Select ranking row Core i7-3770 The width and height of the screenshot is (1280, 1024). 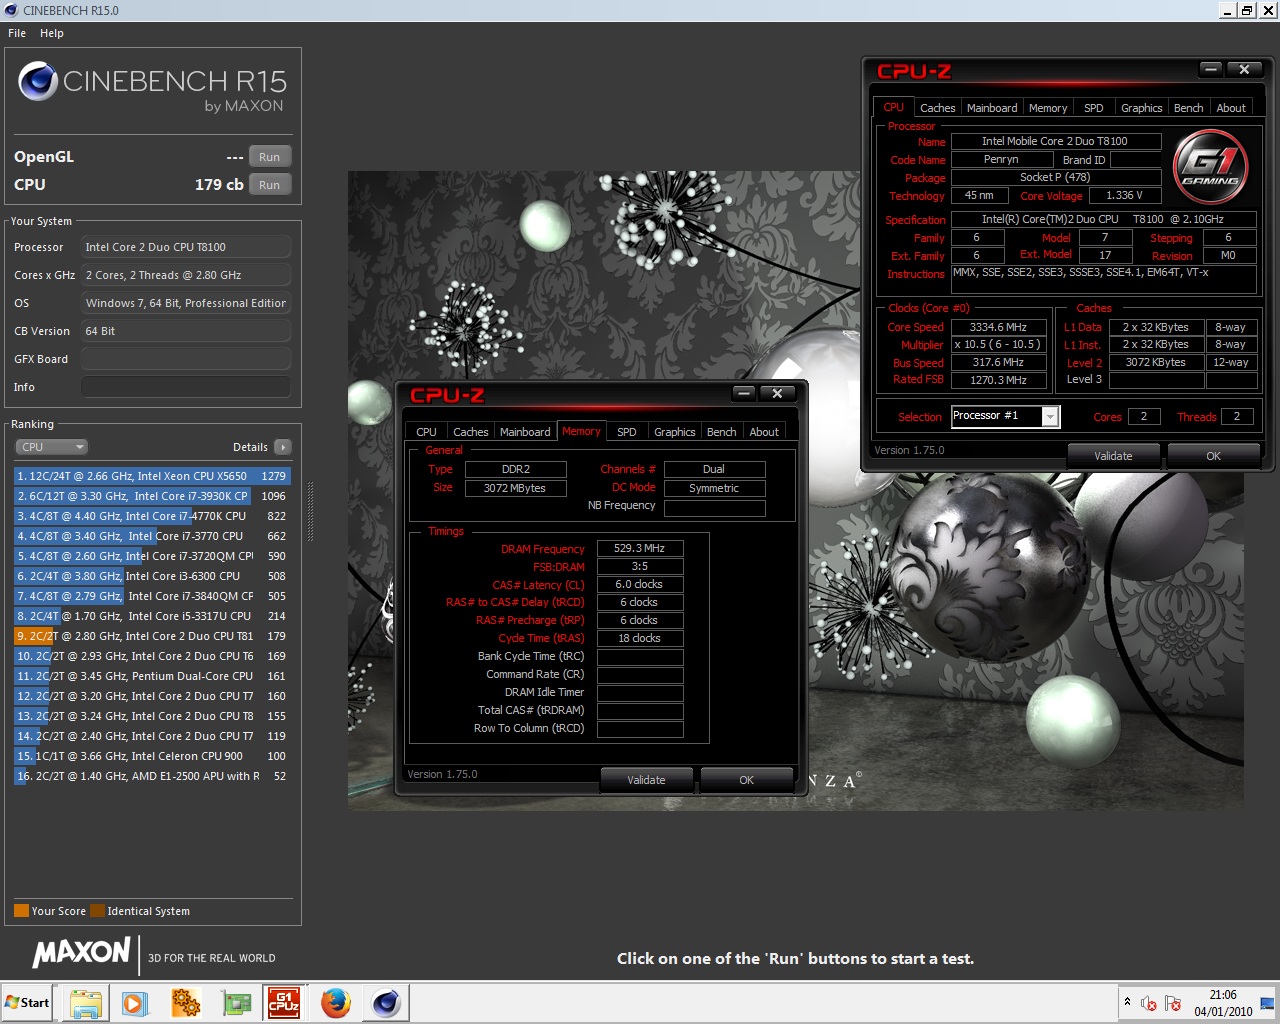tap(152, 536)
